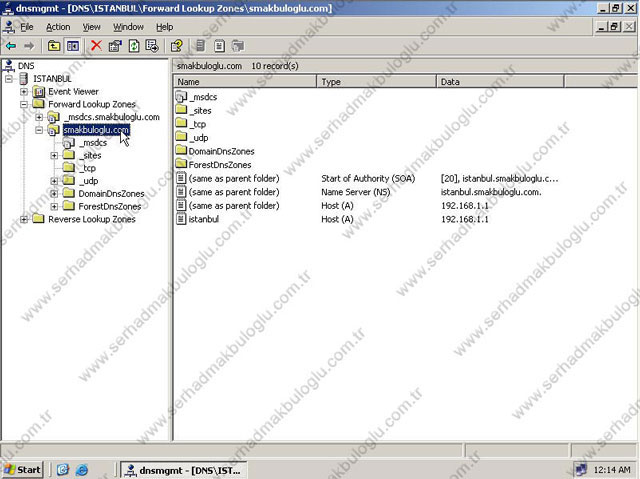Select ForestDnsZones folder in tree
Image resolution: width=640 pixels, height=479 pixels.
110,206
